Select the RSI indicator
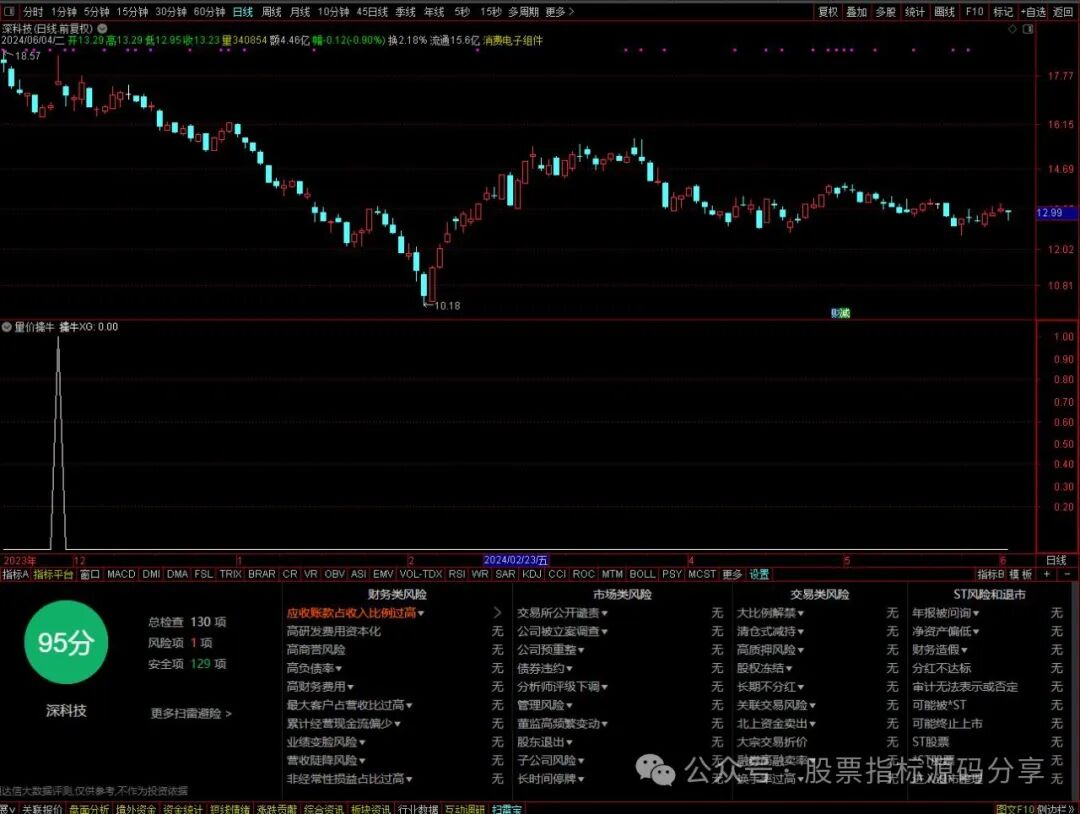Viewport: 1080px width, 814px height. [x=457, y=574]
